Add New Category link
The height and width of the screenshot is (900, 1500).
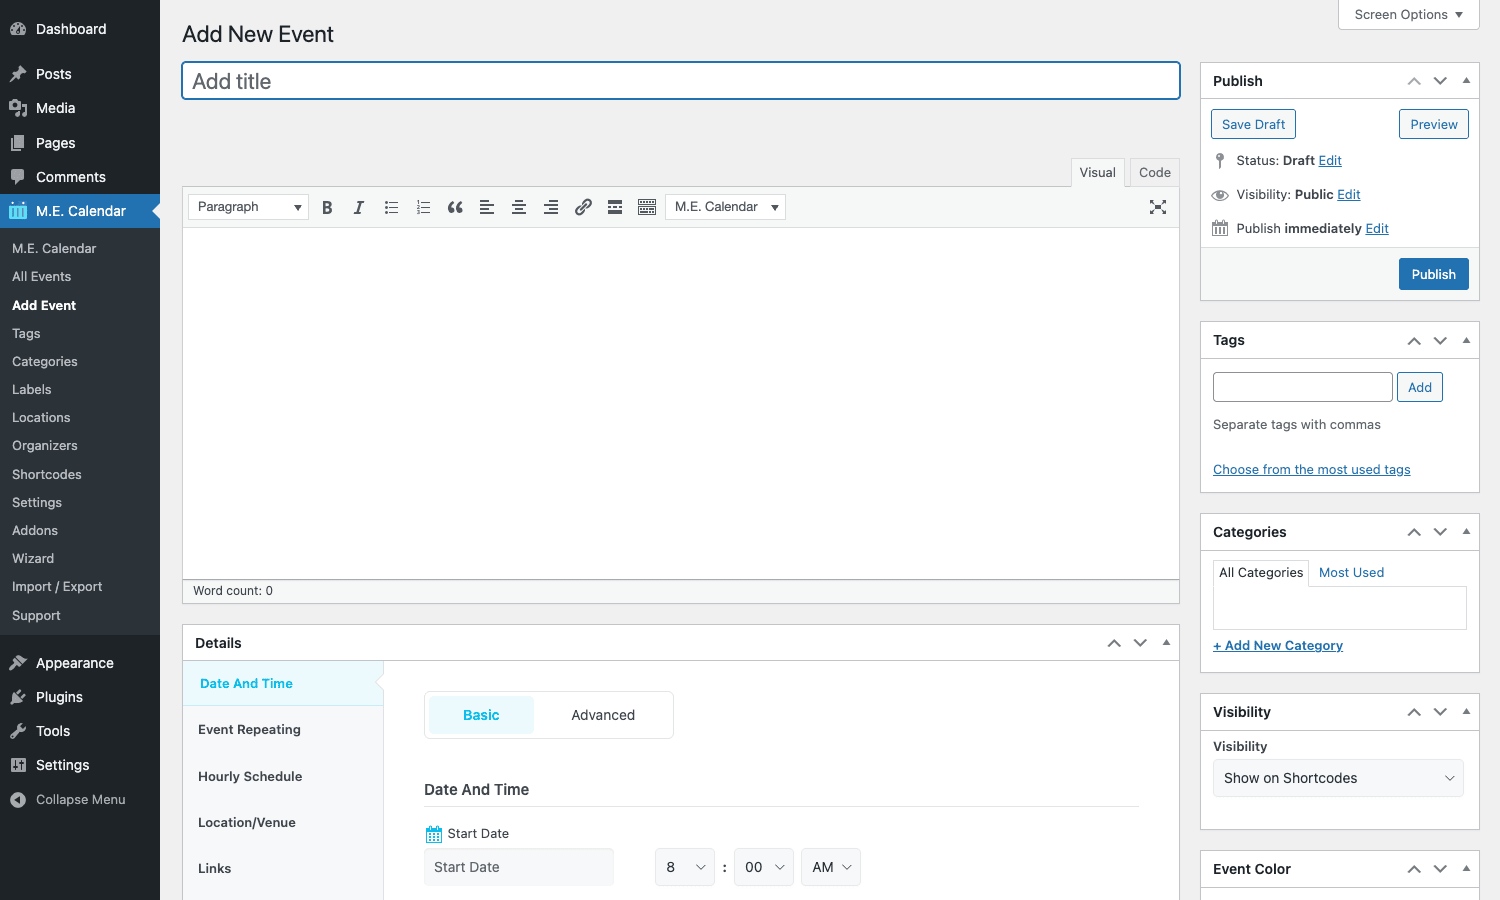coord(1278,646)
